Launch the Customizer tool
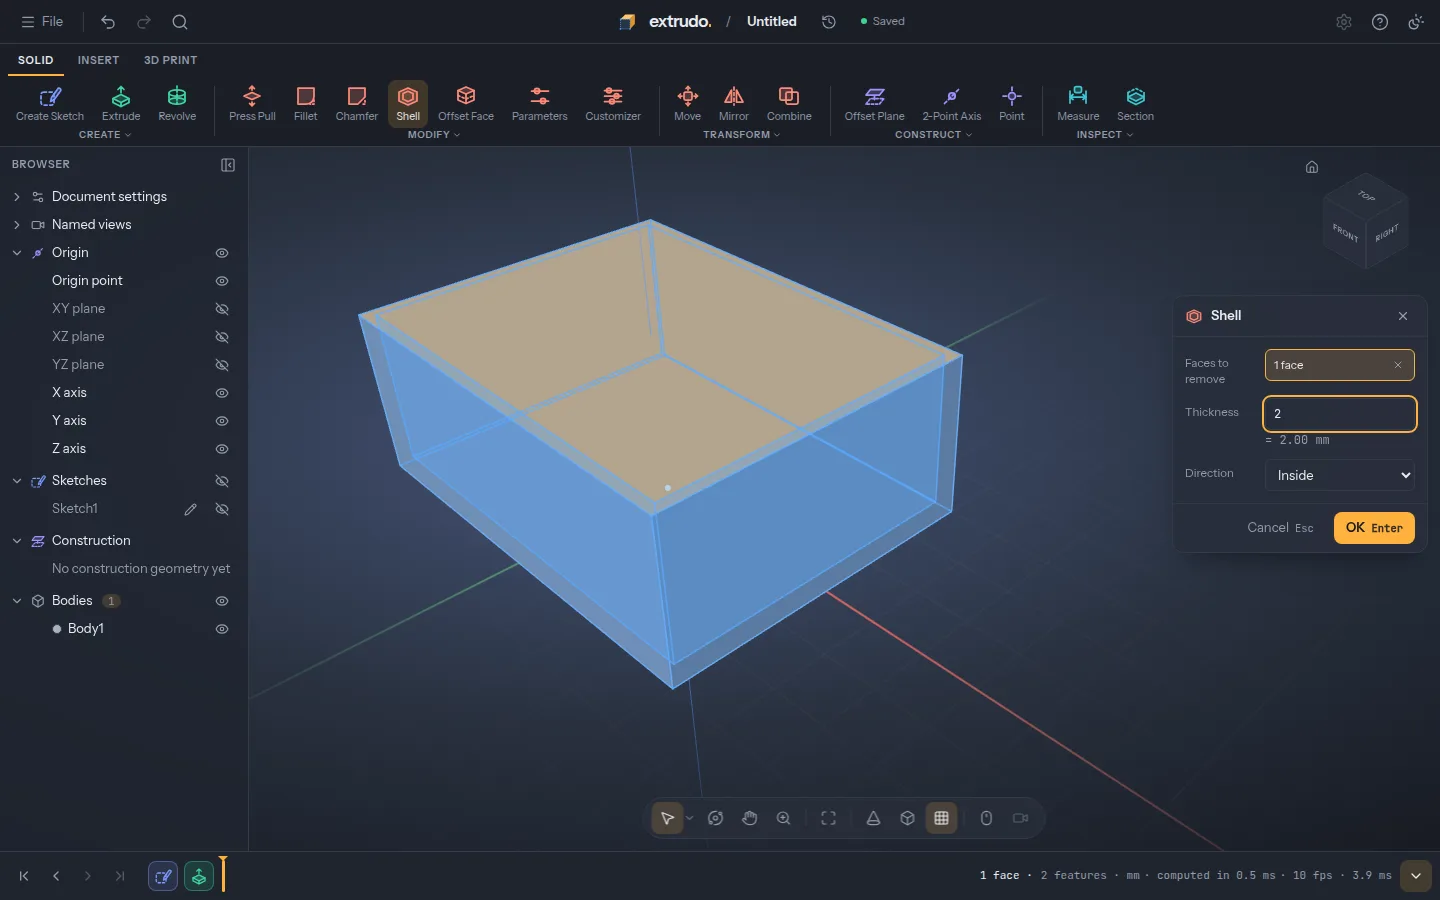This screenshot has width=1440, height=900. (x=613, y=104)
